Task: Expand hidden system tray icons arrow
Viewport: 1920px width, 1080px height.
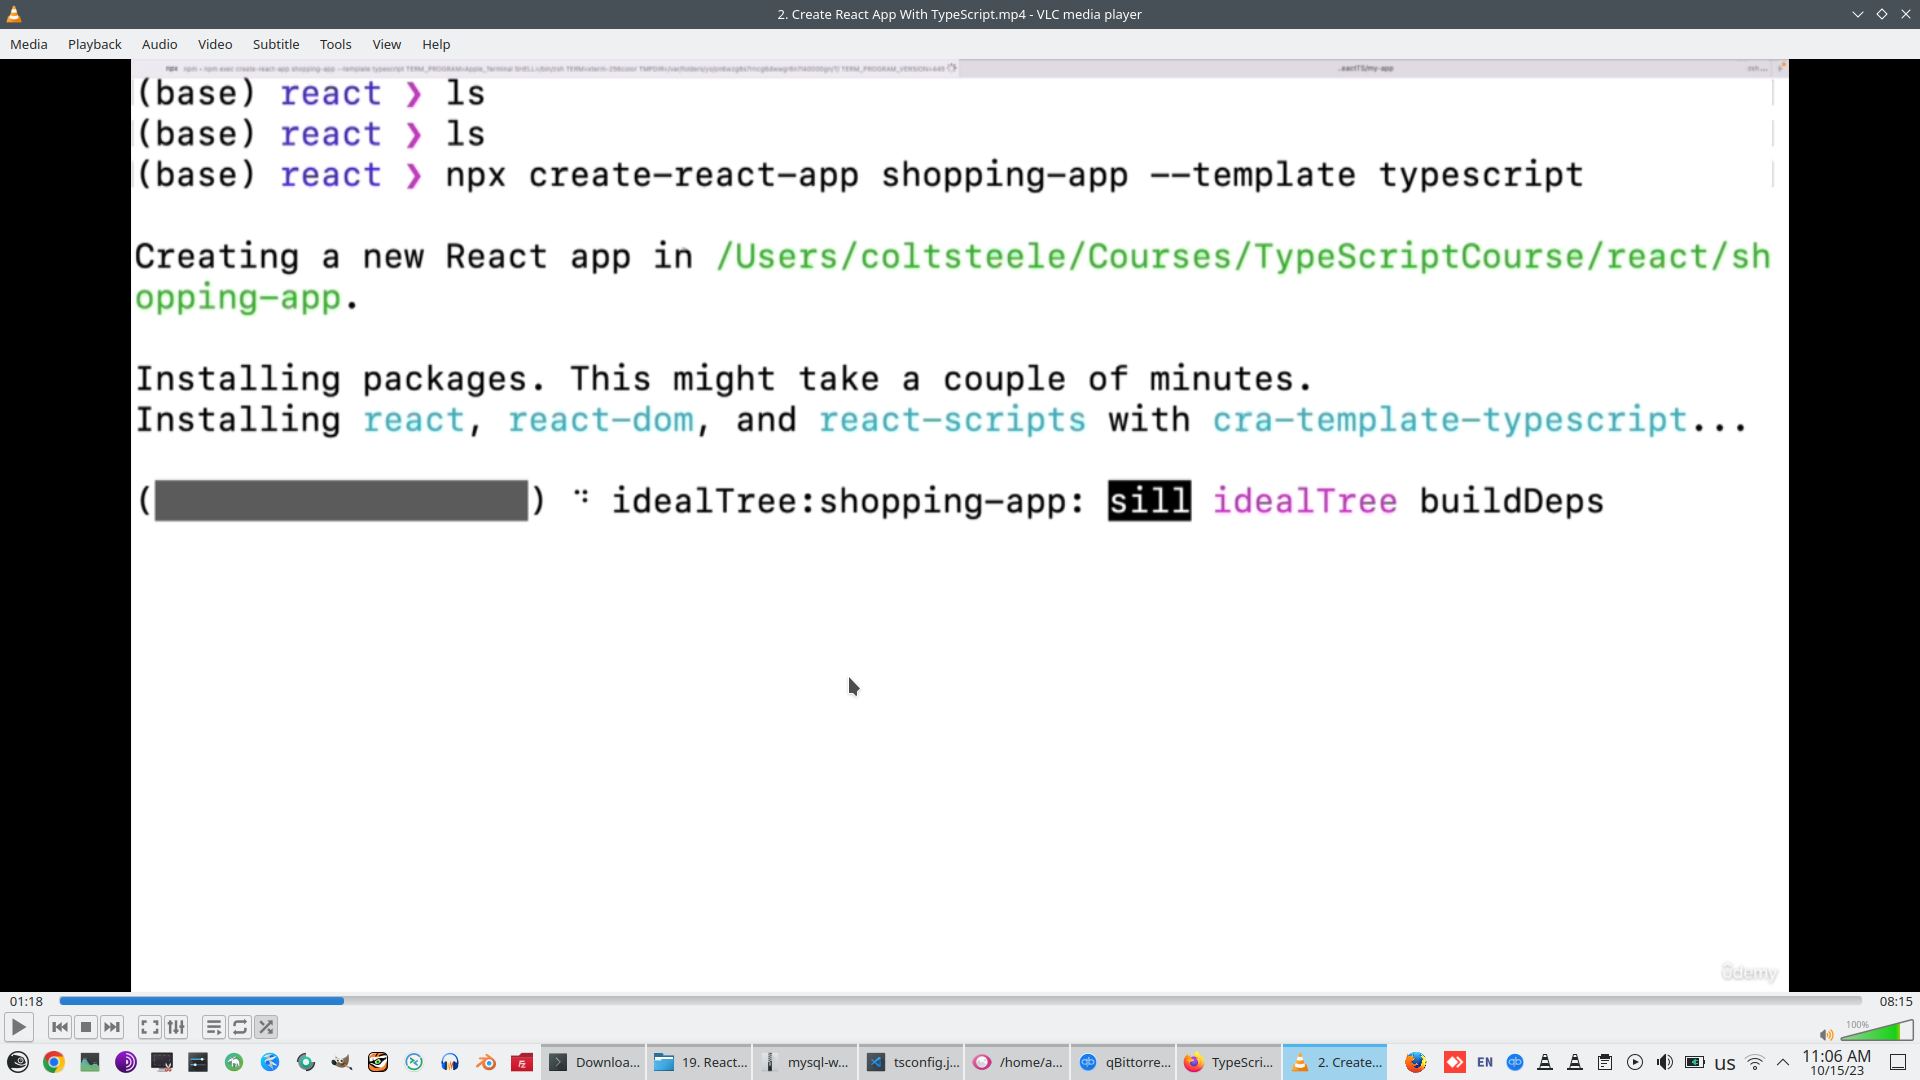Action: pos(1783,1062)
